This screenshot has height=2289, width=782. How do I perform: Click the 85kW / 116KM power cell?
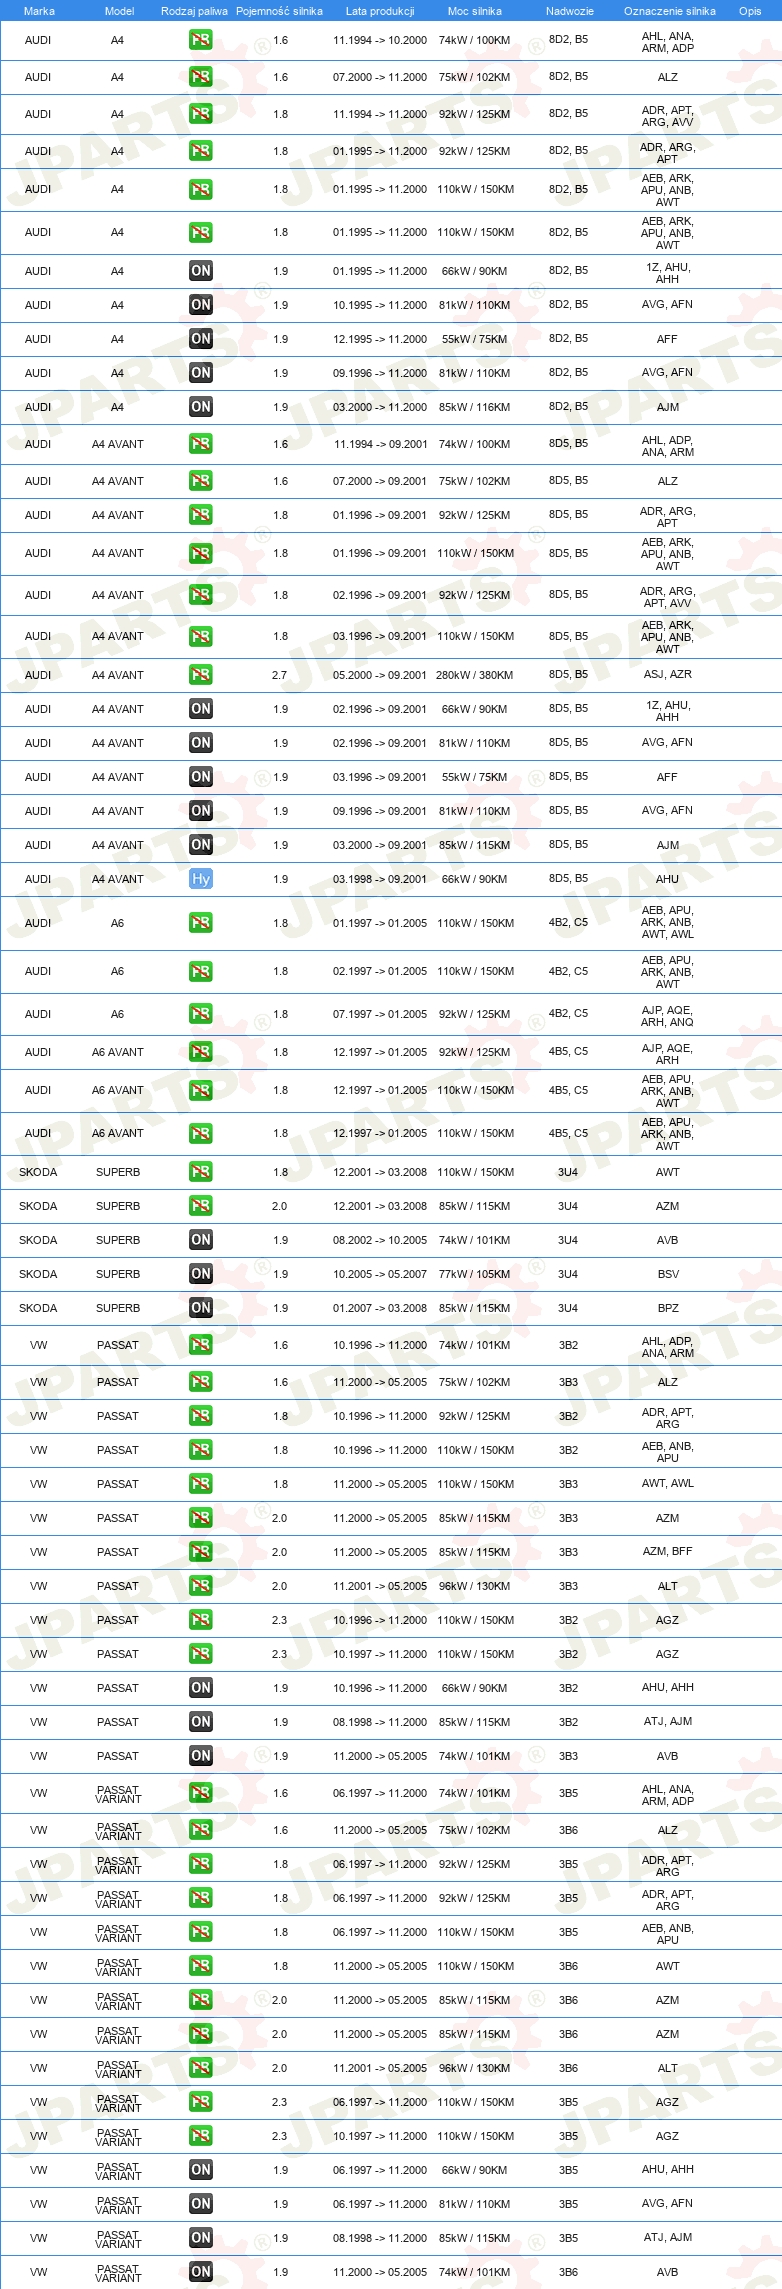475,407
